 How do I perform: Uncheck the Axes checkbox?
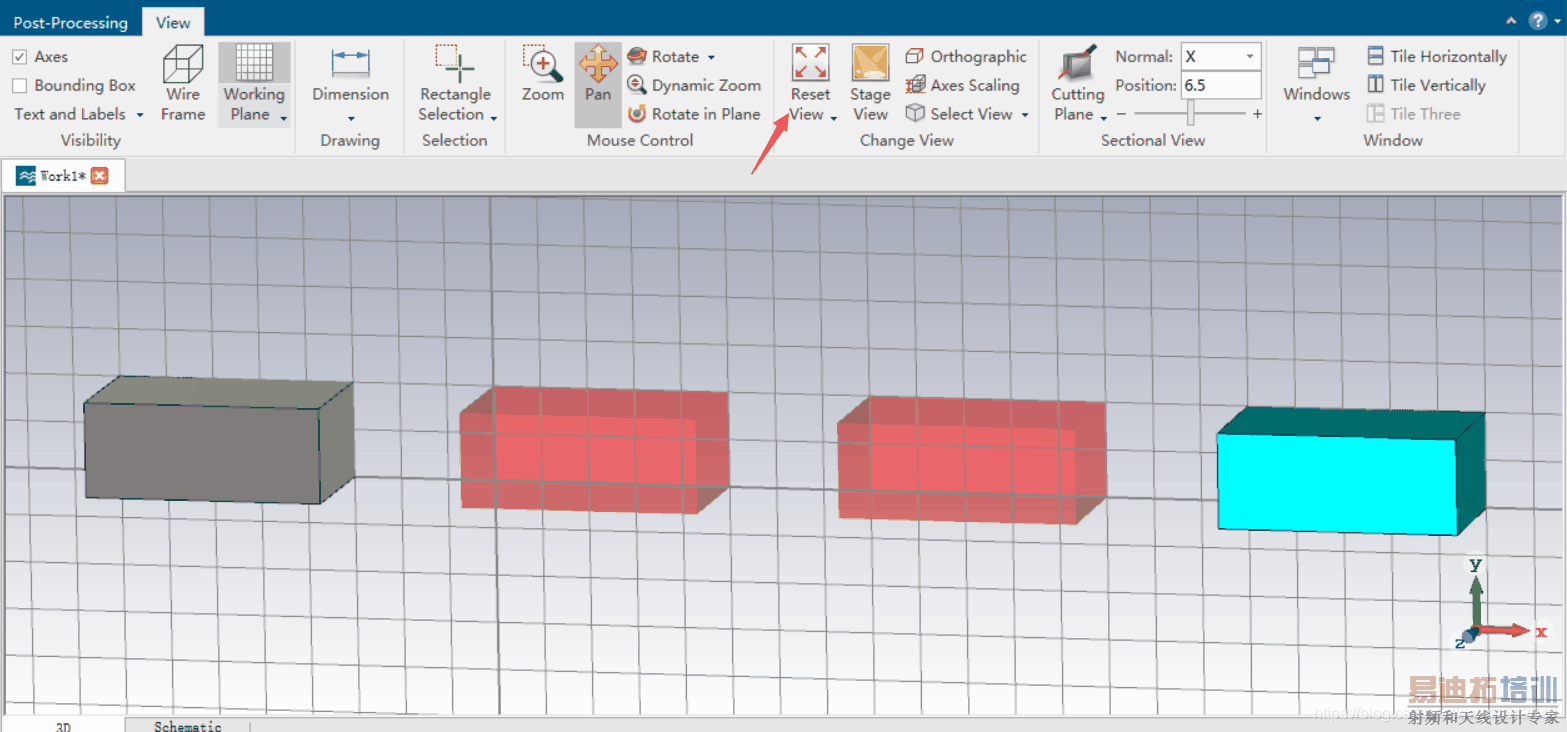click(x=20, y=57)
